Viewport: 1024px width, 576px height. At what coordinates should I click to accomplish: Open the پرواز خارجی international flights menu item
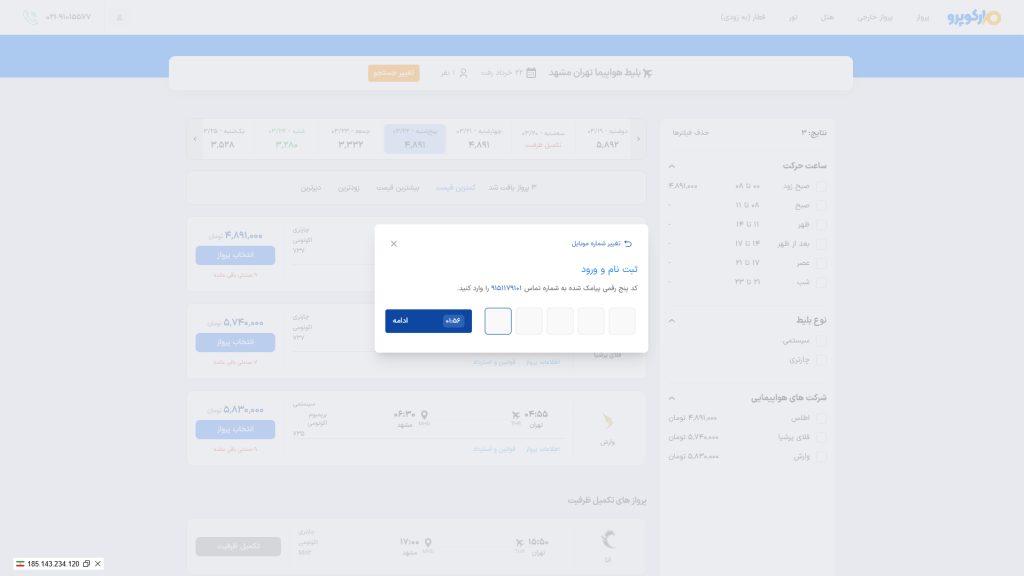pos(874,18)
